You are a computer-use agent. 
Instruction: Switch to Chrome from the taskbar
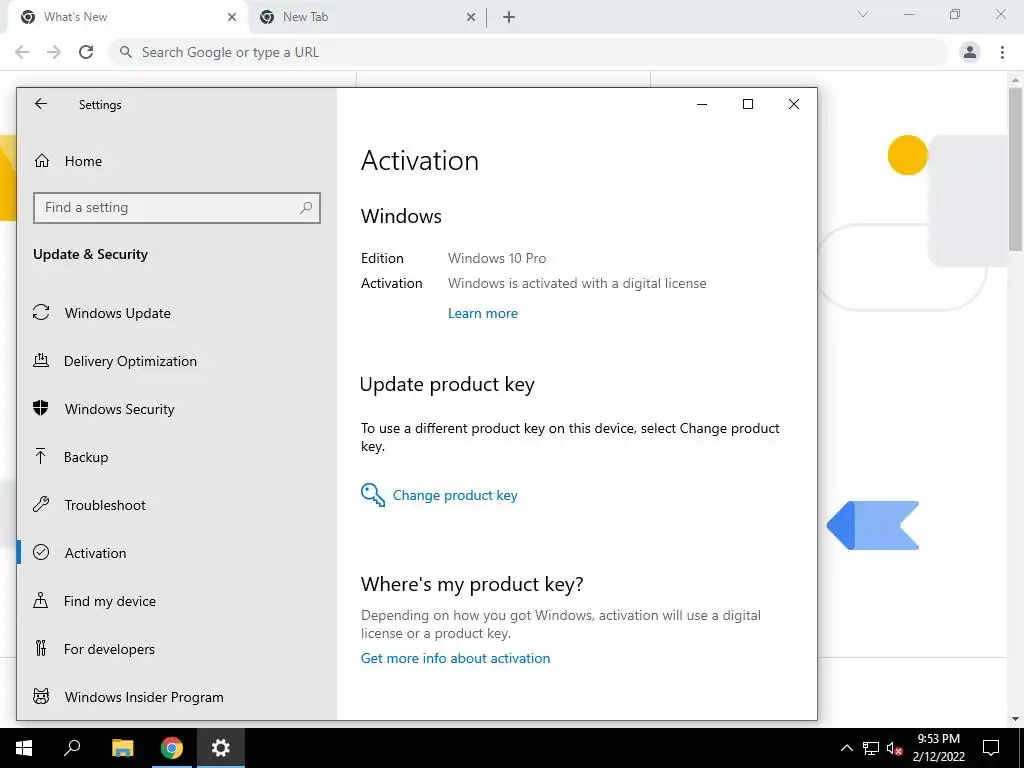pos(172,748)
